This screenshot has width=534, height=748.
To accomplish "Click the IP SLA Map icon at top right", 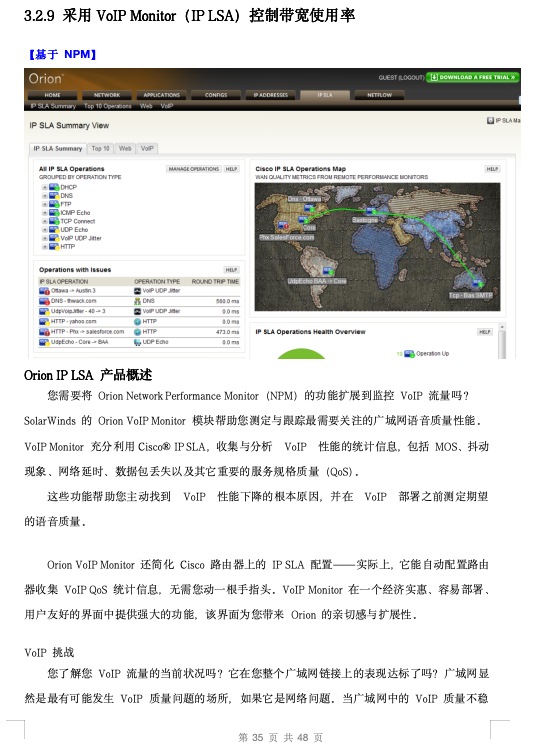I will (x=490, y=121).
